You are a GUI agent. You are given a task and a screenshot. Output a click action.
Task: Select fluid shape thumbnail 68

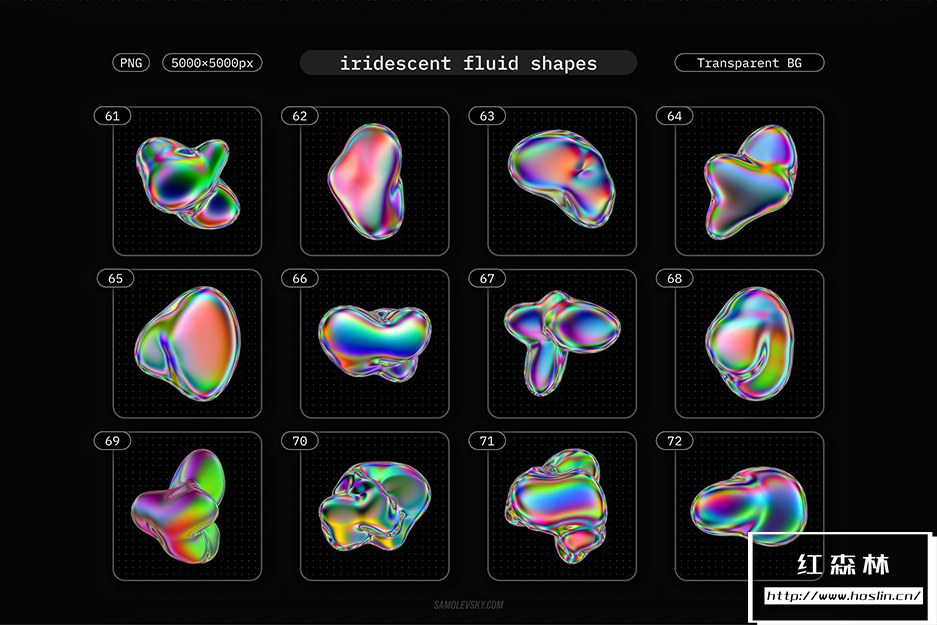coord(749,344)
